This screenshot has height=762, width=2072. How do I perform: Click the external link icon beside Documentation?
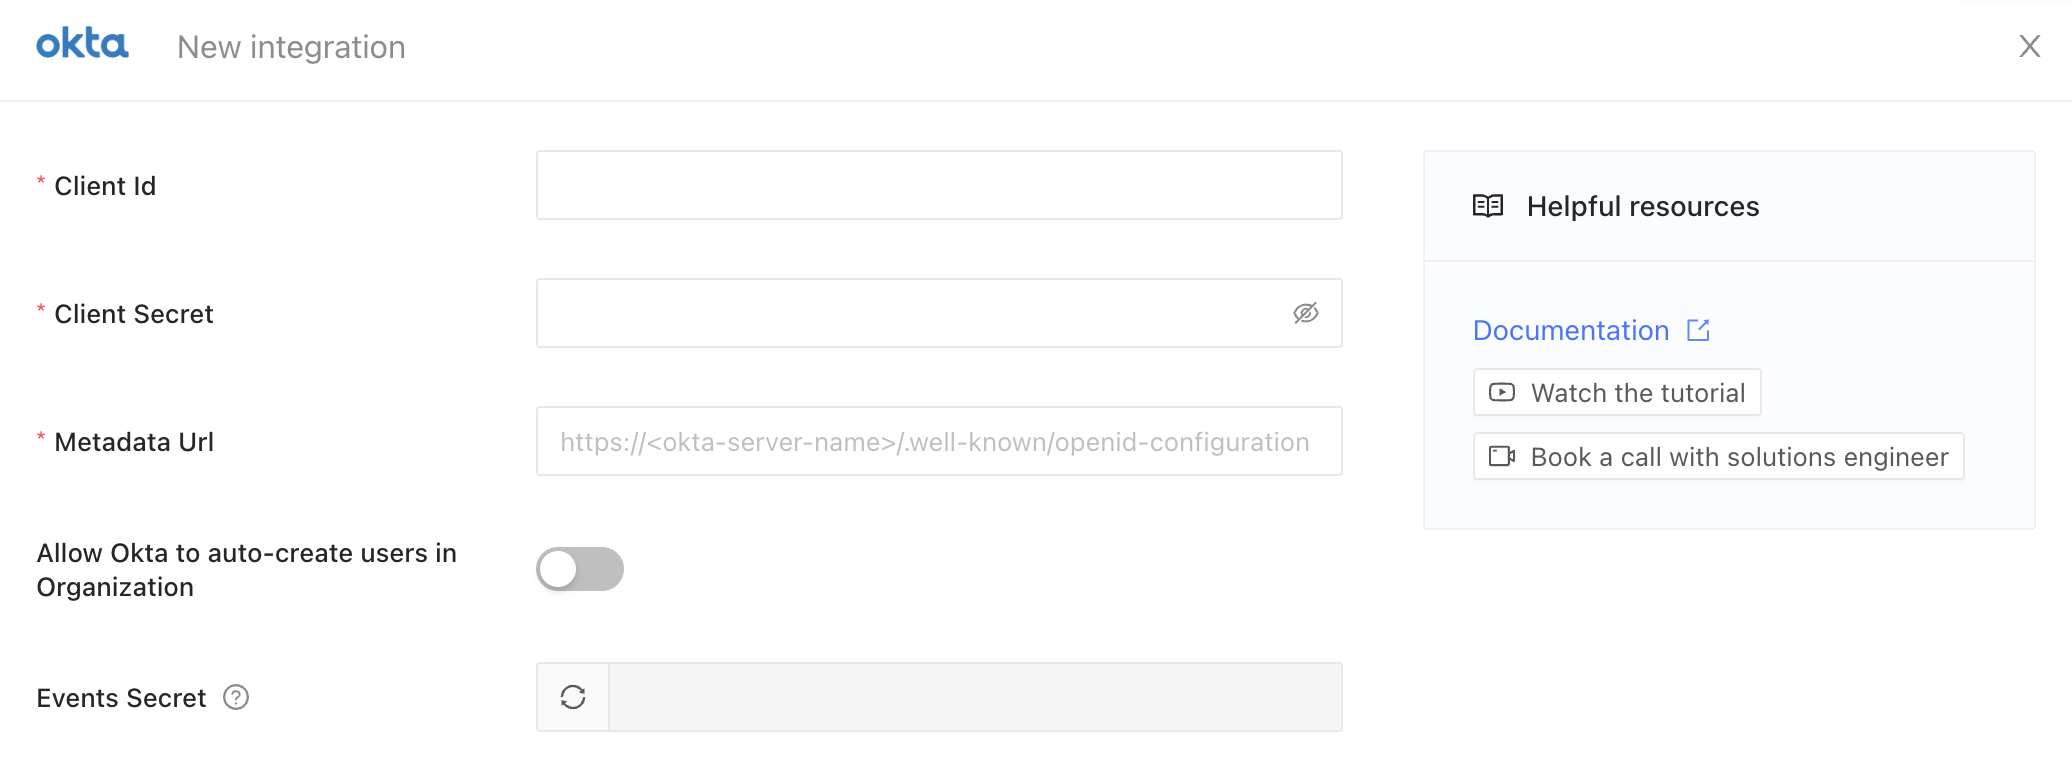[1698, 330]
